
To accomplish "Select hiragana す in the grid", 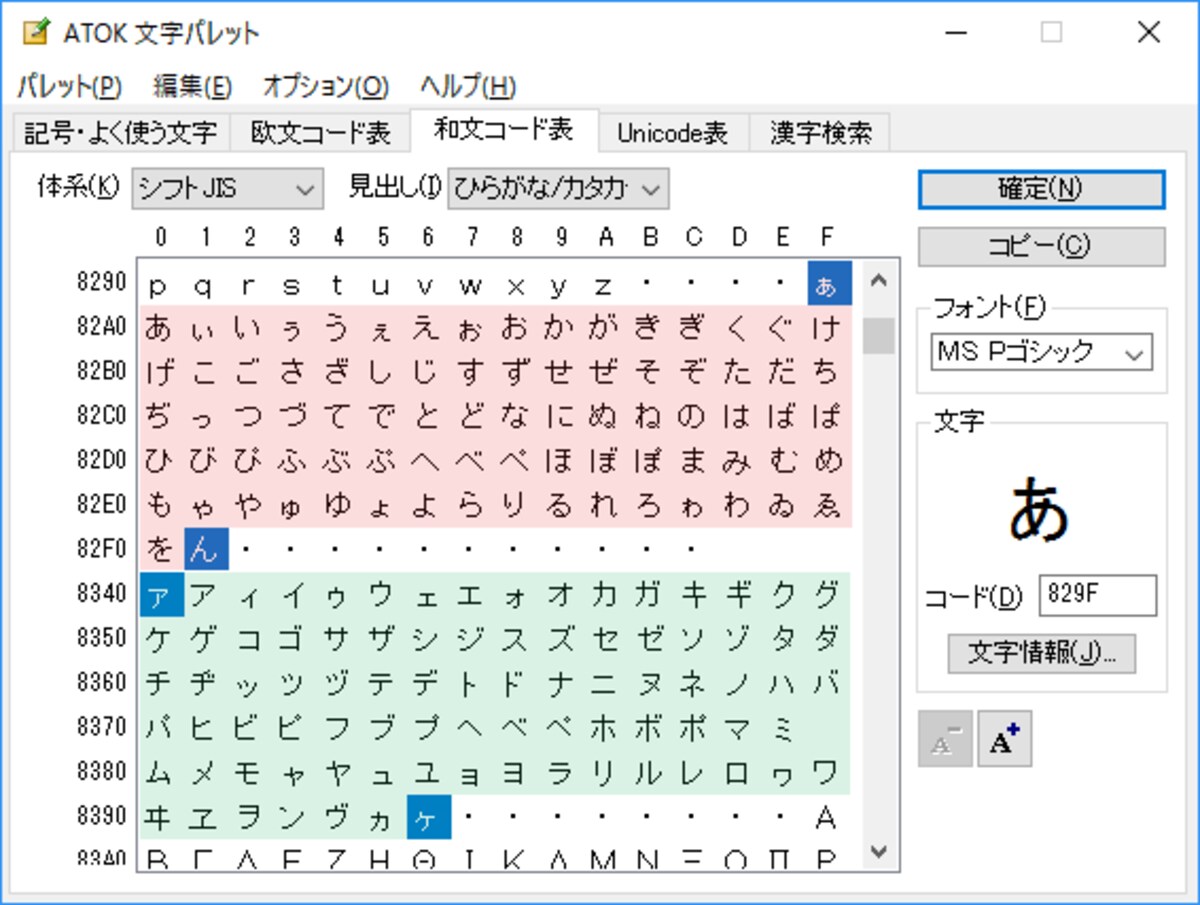I will coord(472,372).
